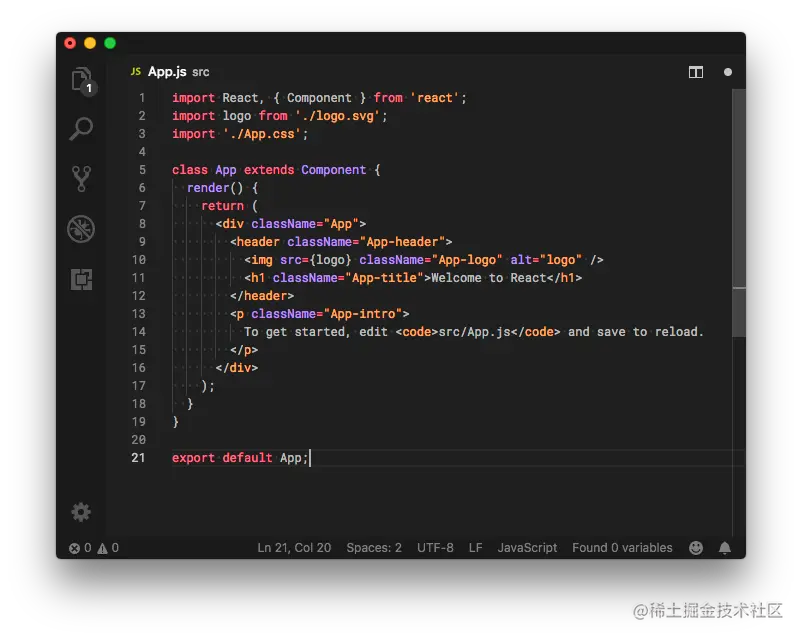Image resolution: width=802 pixels, height=639 pixels.
Task: Click line 21 export default App code
Action: pos(240,458)
